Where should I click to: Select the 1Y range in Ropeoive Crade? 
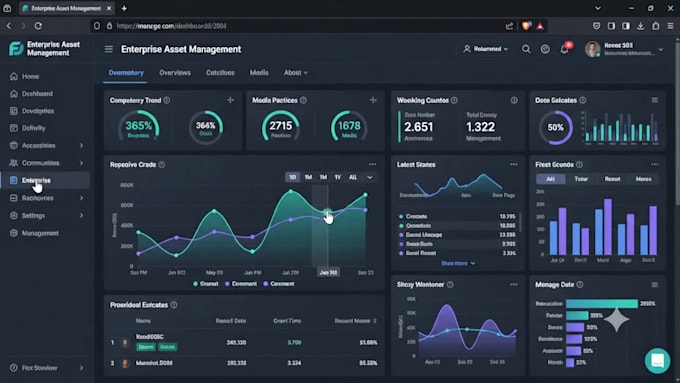coord(337,177)
